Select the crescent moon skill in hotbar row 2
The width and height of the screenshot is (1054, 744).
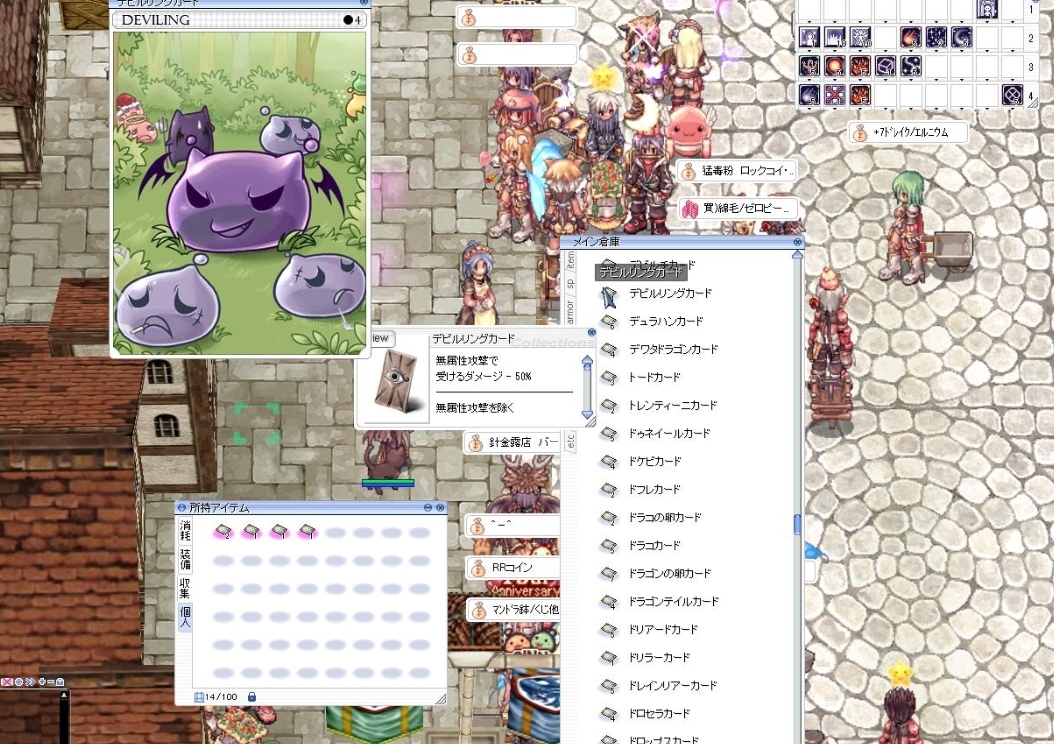click(x=961, y=37)
